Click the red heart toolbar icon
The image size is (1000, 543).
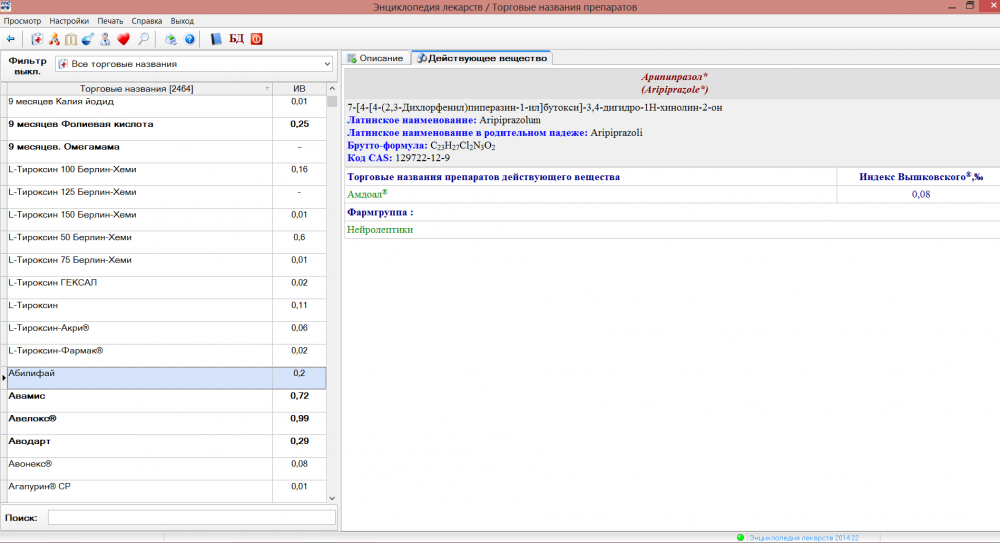124,39
